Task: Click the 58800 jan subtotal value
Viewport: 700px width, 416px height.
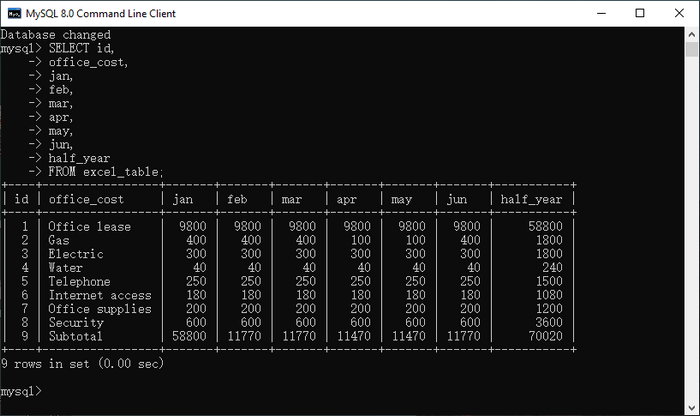Action: click(189, 336)
